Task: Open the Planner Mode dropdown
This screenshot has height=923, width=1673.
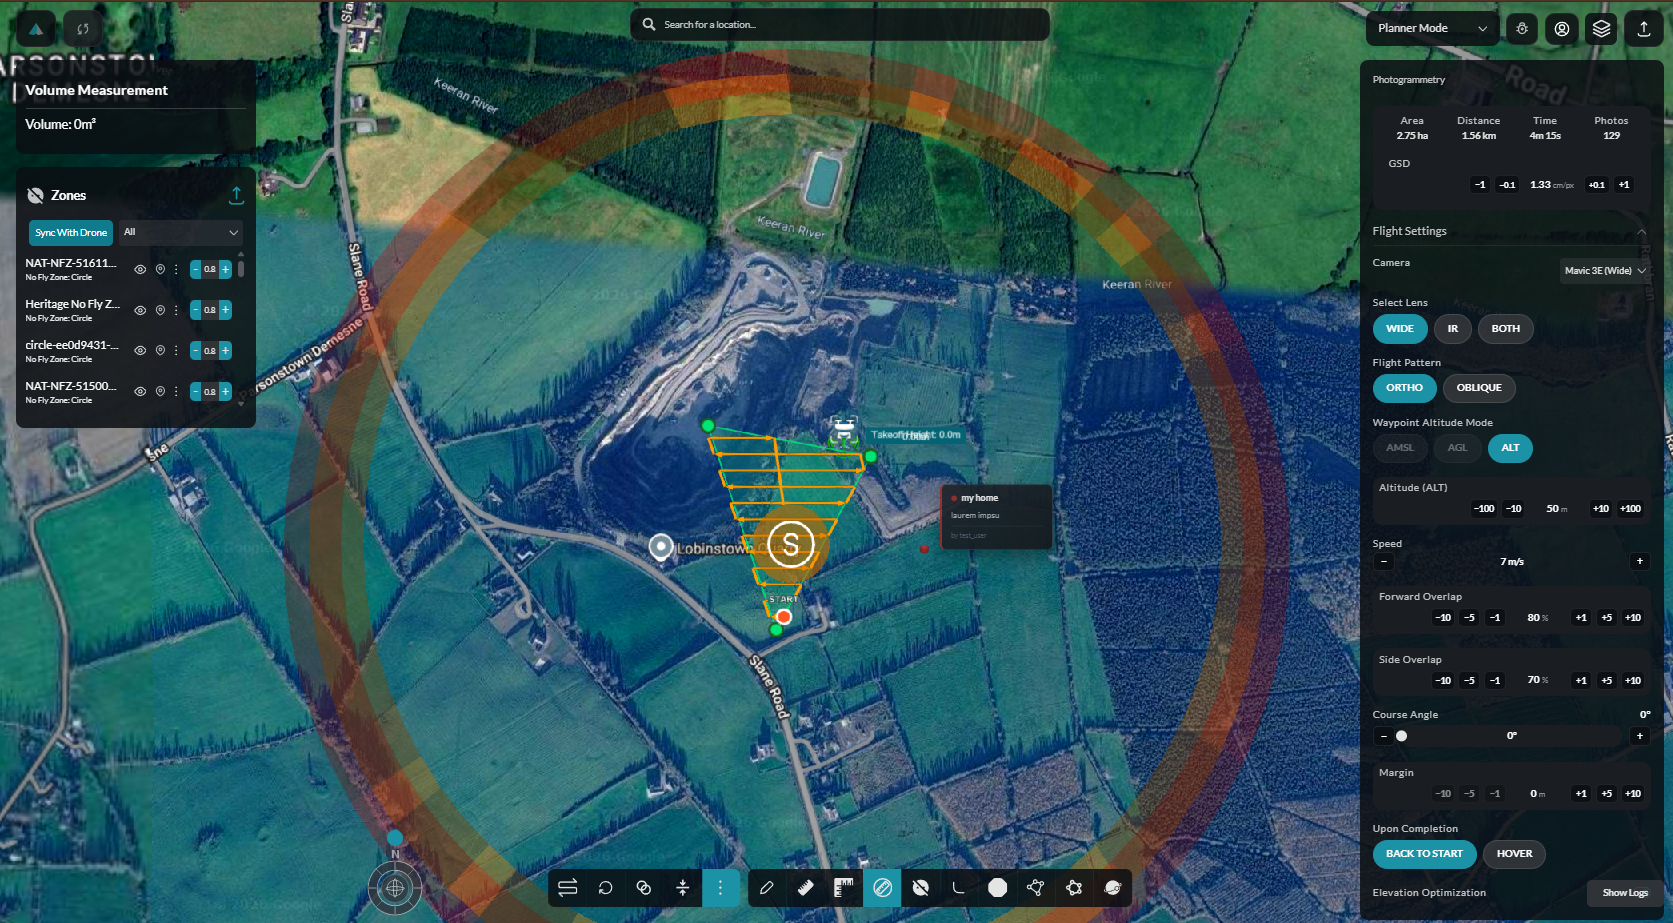Action: point(1432,29)
